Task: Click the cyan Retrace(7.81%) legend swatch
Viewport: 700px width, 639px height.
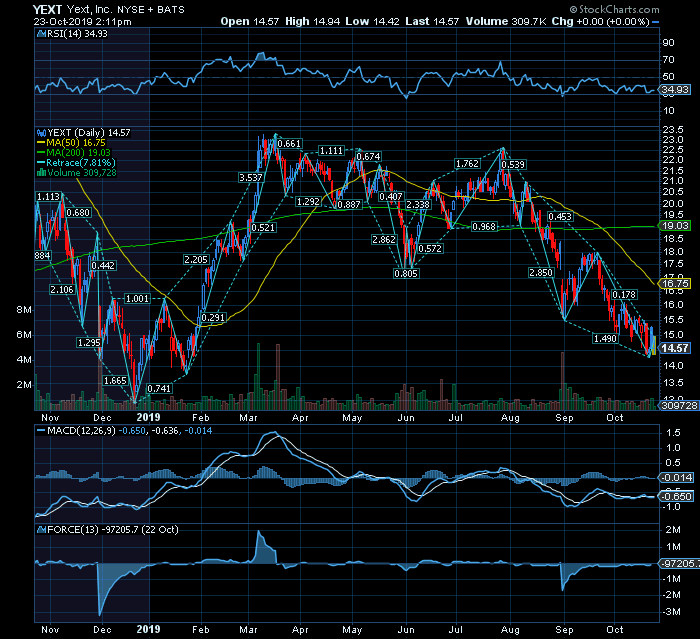Action: coord(42,163)
